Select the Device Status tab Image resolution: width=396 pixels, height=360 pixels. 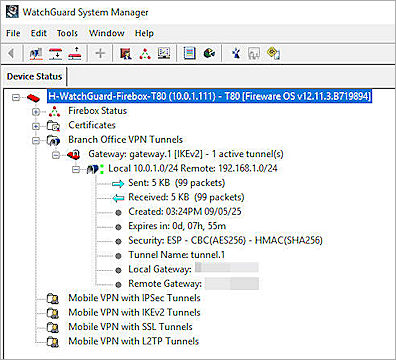(34, 76)
